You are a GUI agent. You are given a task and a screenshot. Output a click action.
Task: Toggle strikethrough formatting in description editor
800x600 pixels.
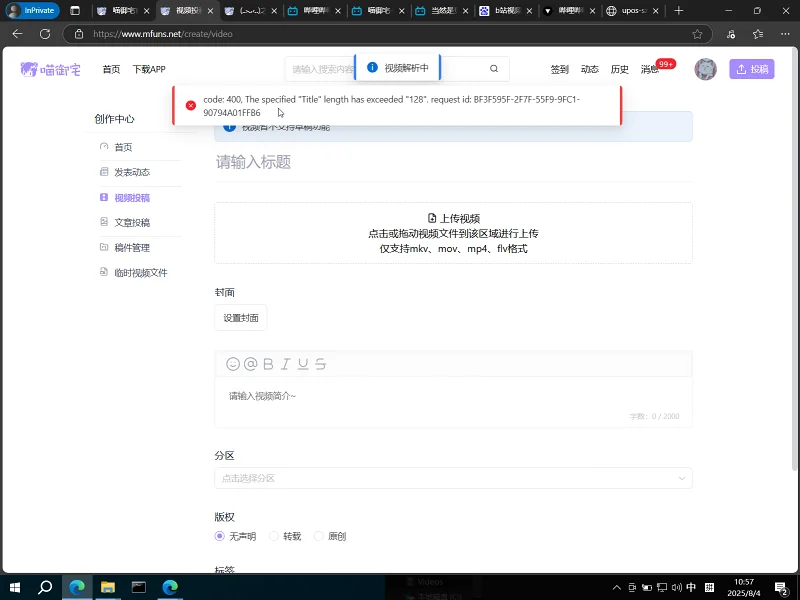click(x=320, y=364)
